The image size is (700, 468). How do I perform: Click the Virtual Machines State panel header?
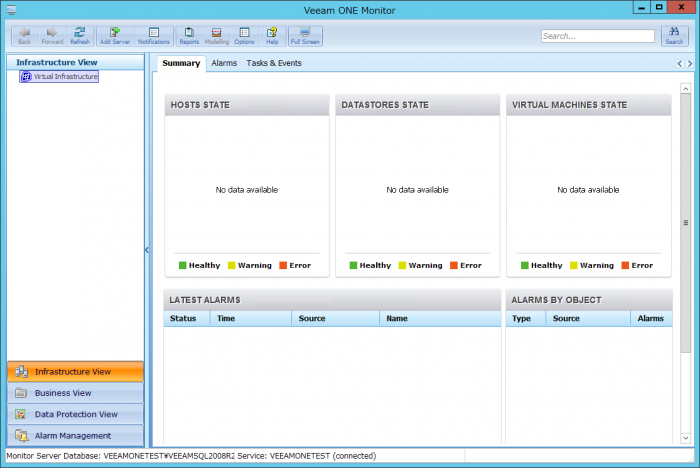pos(589,105)
